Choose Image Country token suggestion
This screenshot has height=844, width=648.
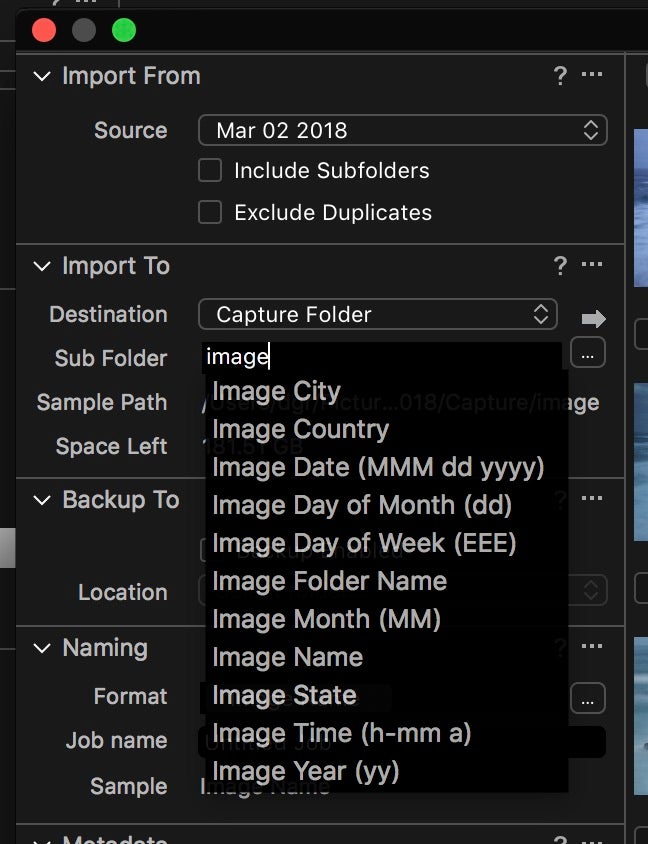386,429
